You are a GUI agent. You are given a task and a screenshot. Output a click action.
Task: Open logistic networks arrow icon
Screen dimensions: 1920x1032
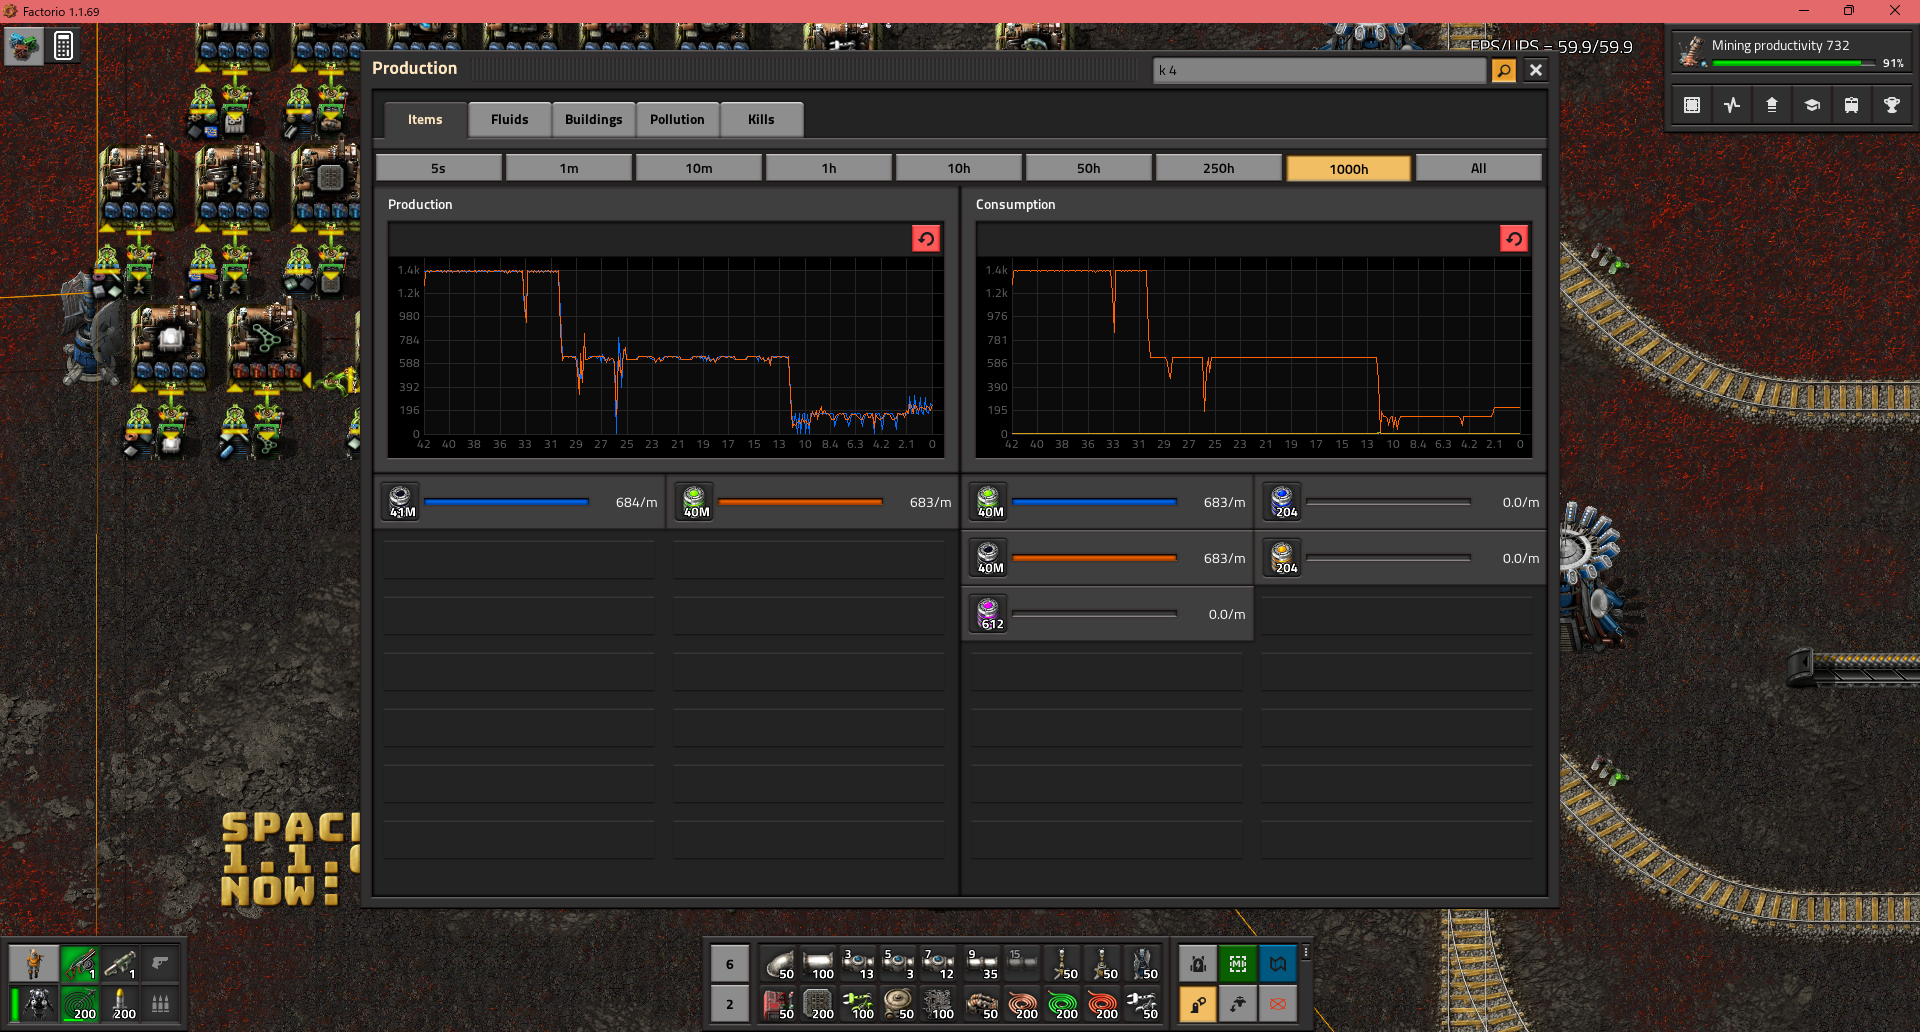pyautogui.click(x=1772, y=105)
